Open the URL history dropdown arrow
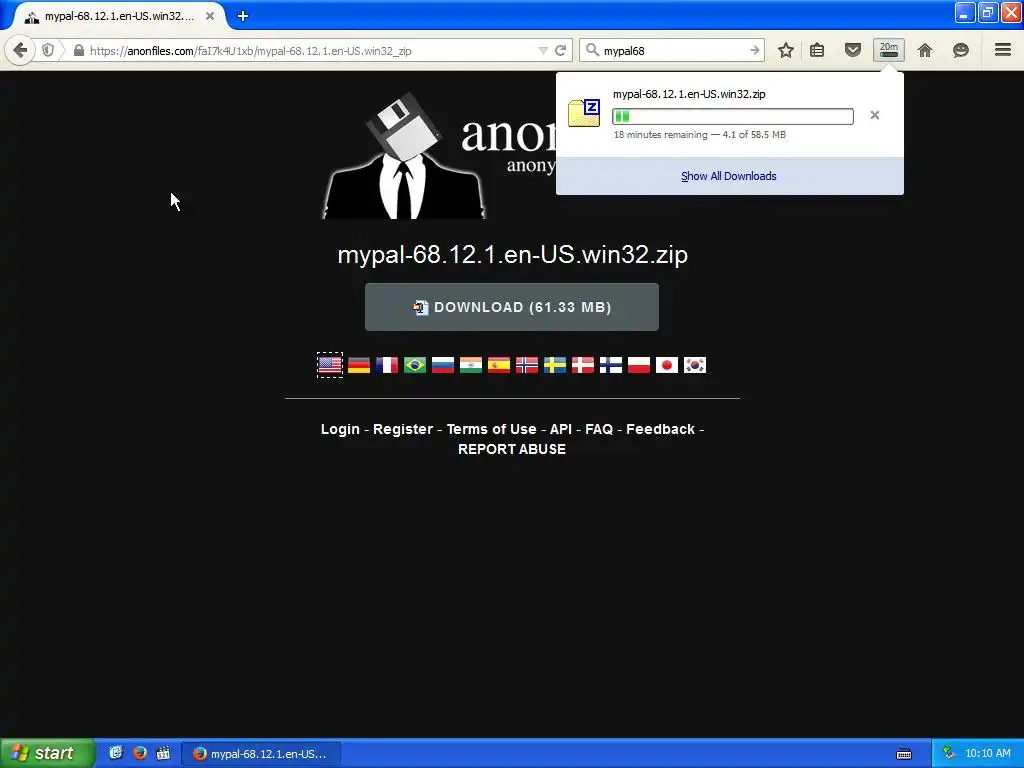1024x768 pixels. 542,50
